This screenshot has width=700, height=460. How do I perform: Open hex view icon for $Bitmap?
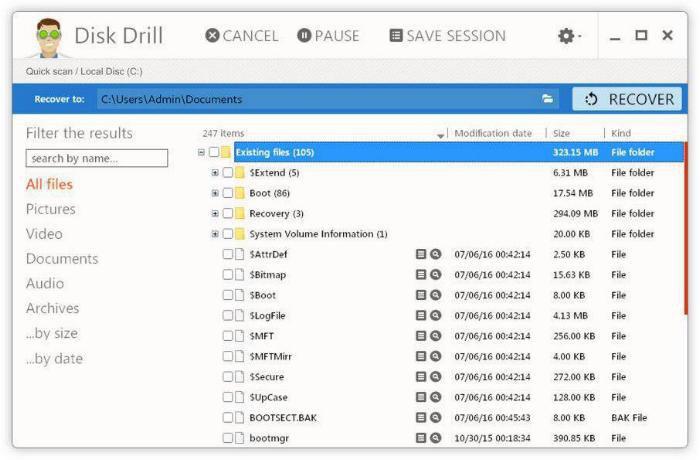pyautogui.click(x=421, y=274)
